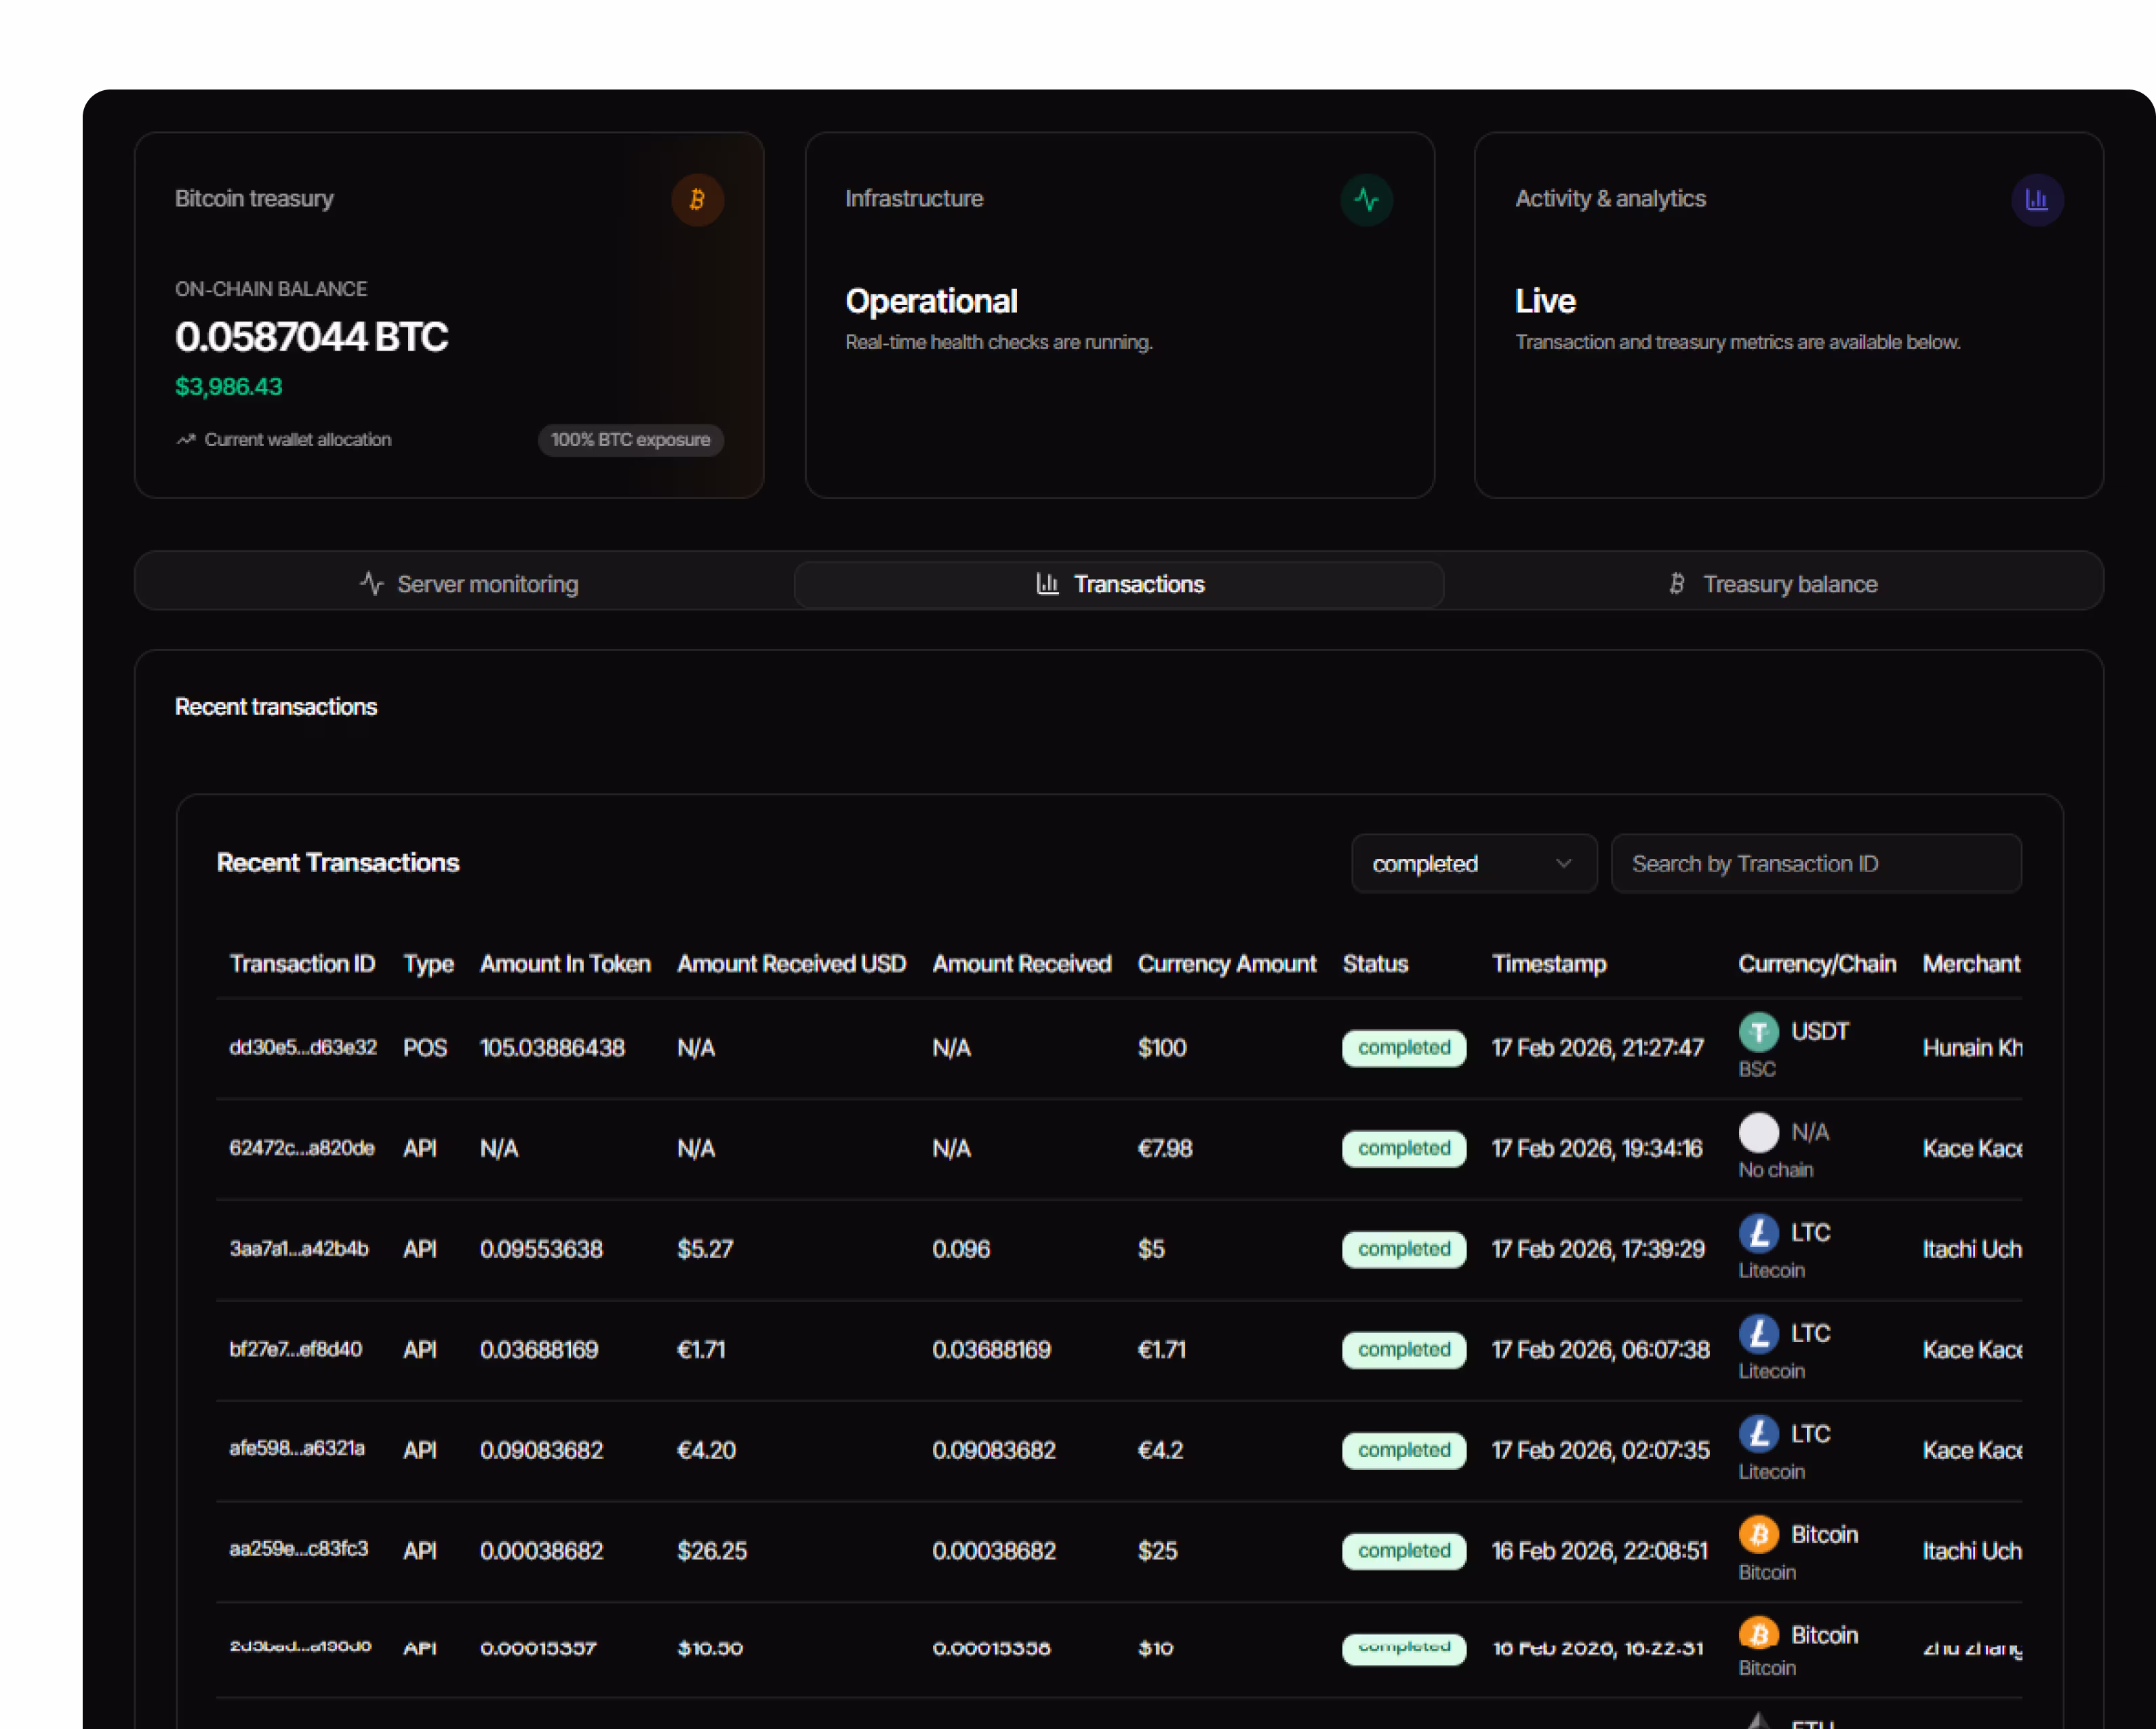Click the completed badge for bf27e7...ef8d40
Viewport: 2156px width, 1729px height.
coord(1404,1350)
